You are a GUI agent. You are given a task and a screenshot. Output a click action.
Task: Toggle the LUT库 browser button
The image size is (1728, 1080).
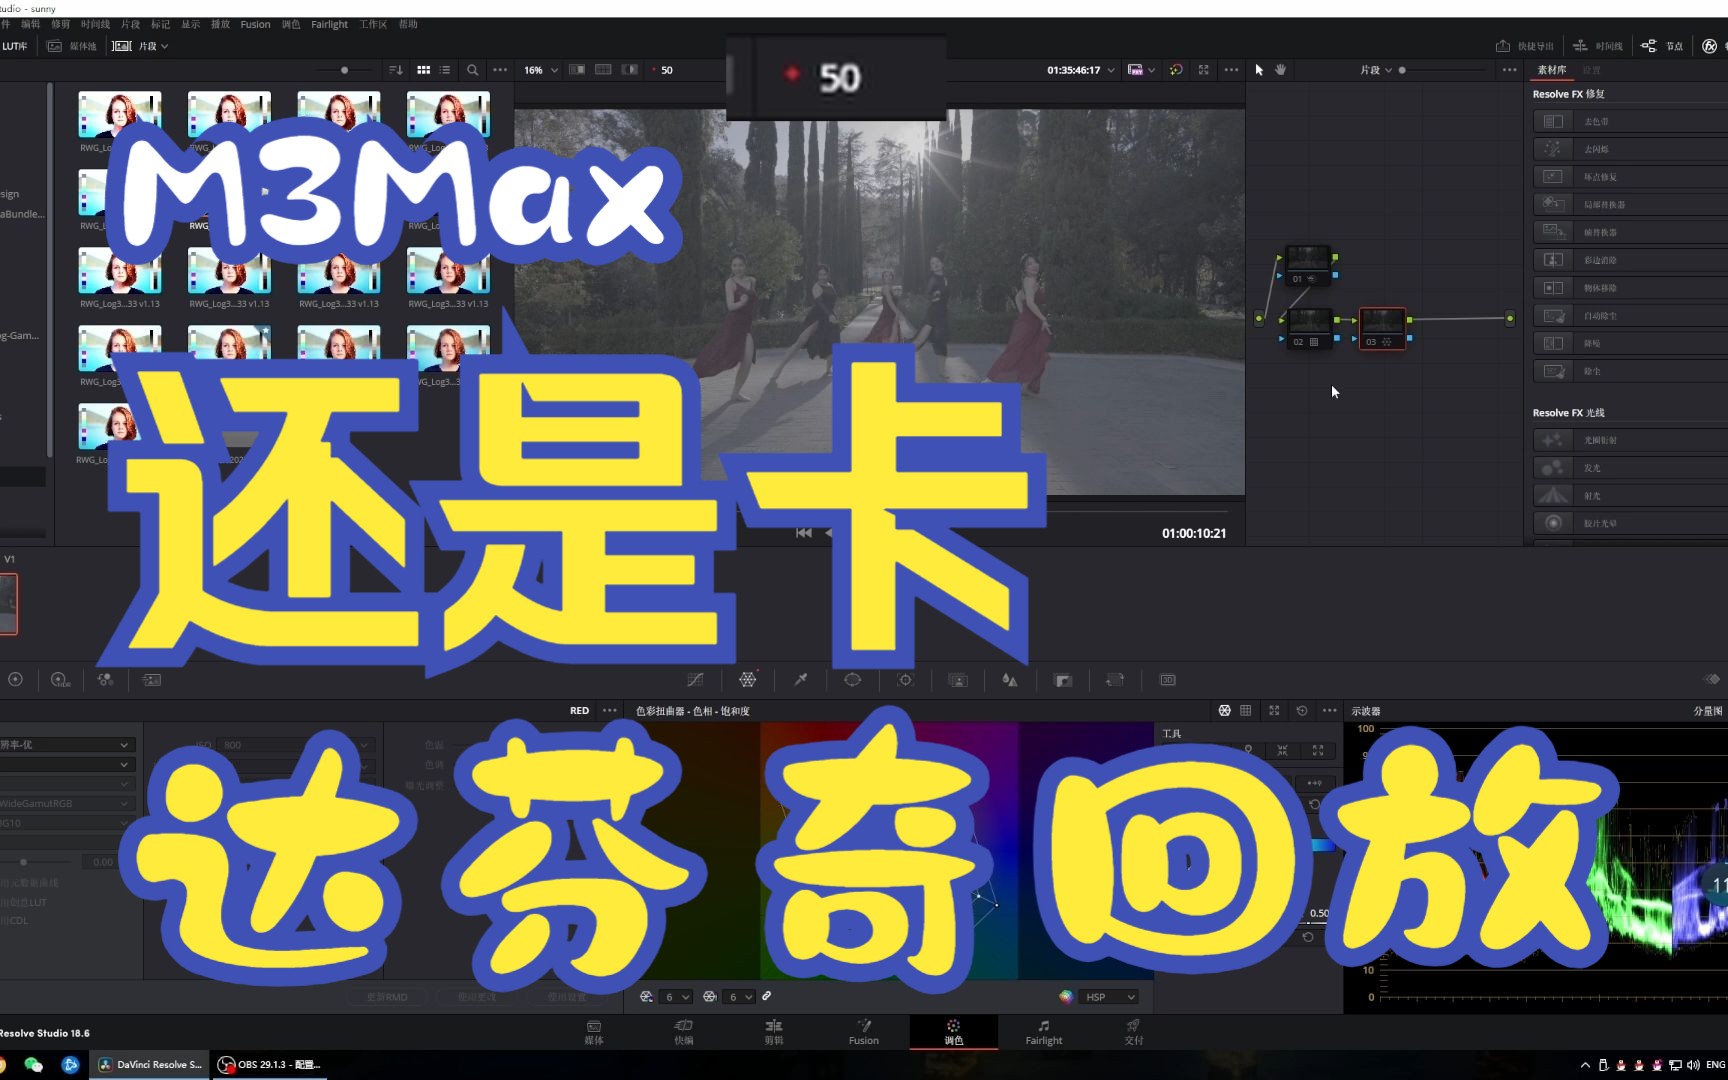click(x=15, y=46)
